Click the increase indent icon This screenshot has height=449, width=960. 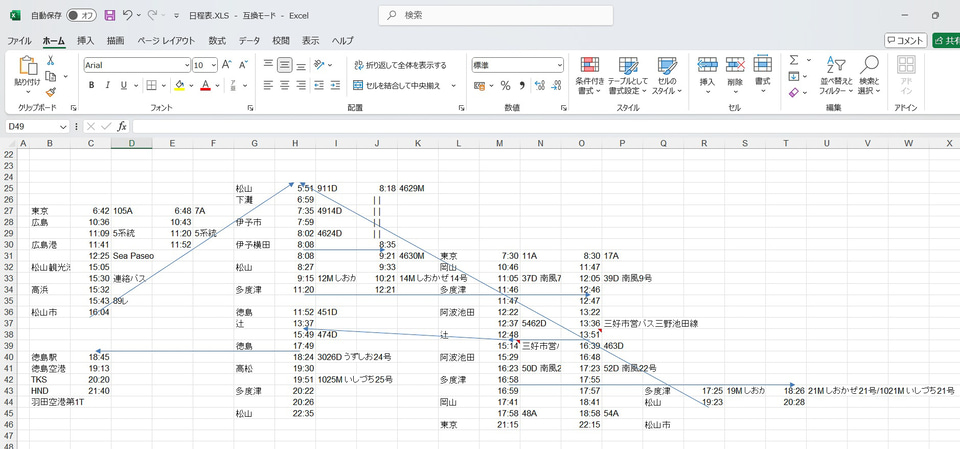click(335, 85)
